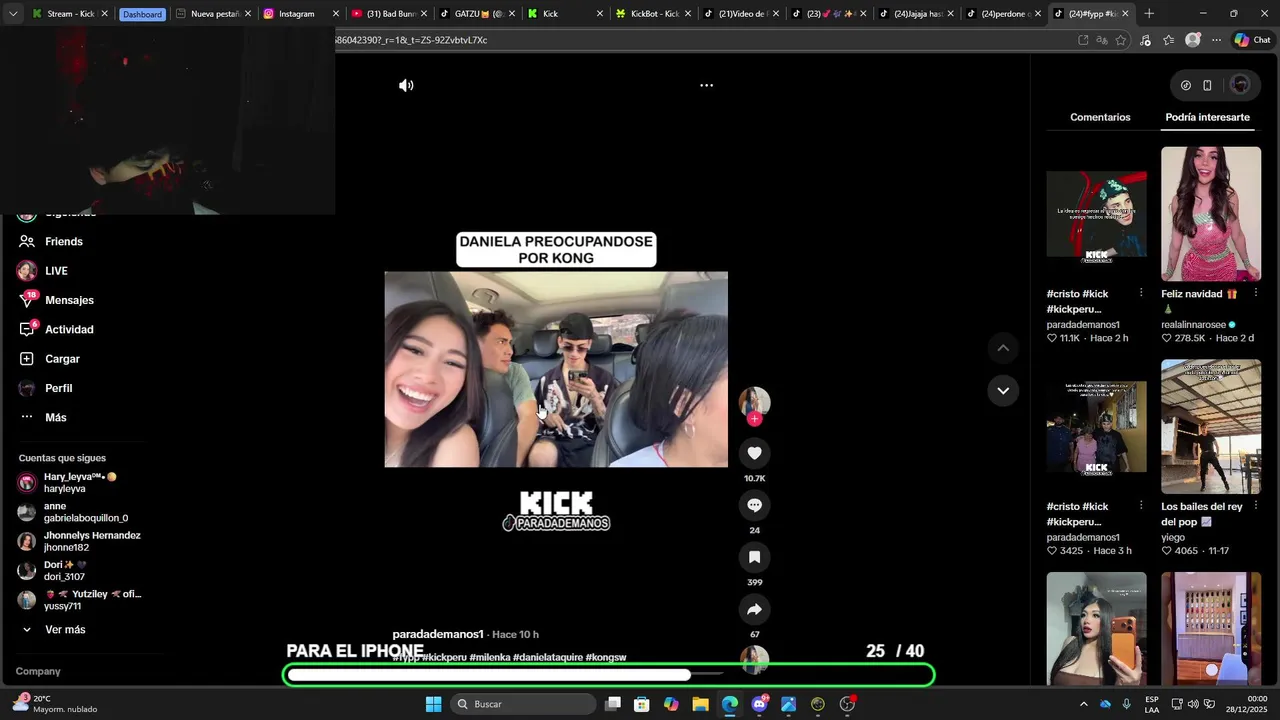Go to previous video with up chevron
The width and height of the screenshot is (1280, 720).
tap(1003, 348)
